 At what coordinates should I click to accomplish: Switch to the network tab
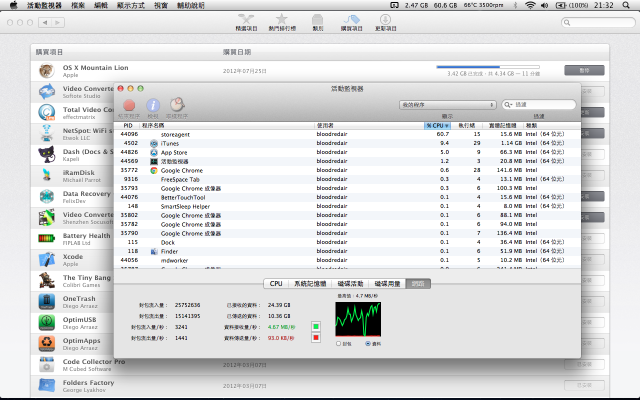(x=418, y=283)
